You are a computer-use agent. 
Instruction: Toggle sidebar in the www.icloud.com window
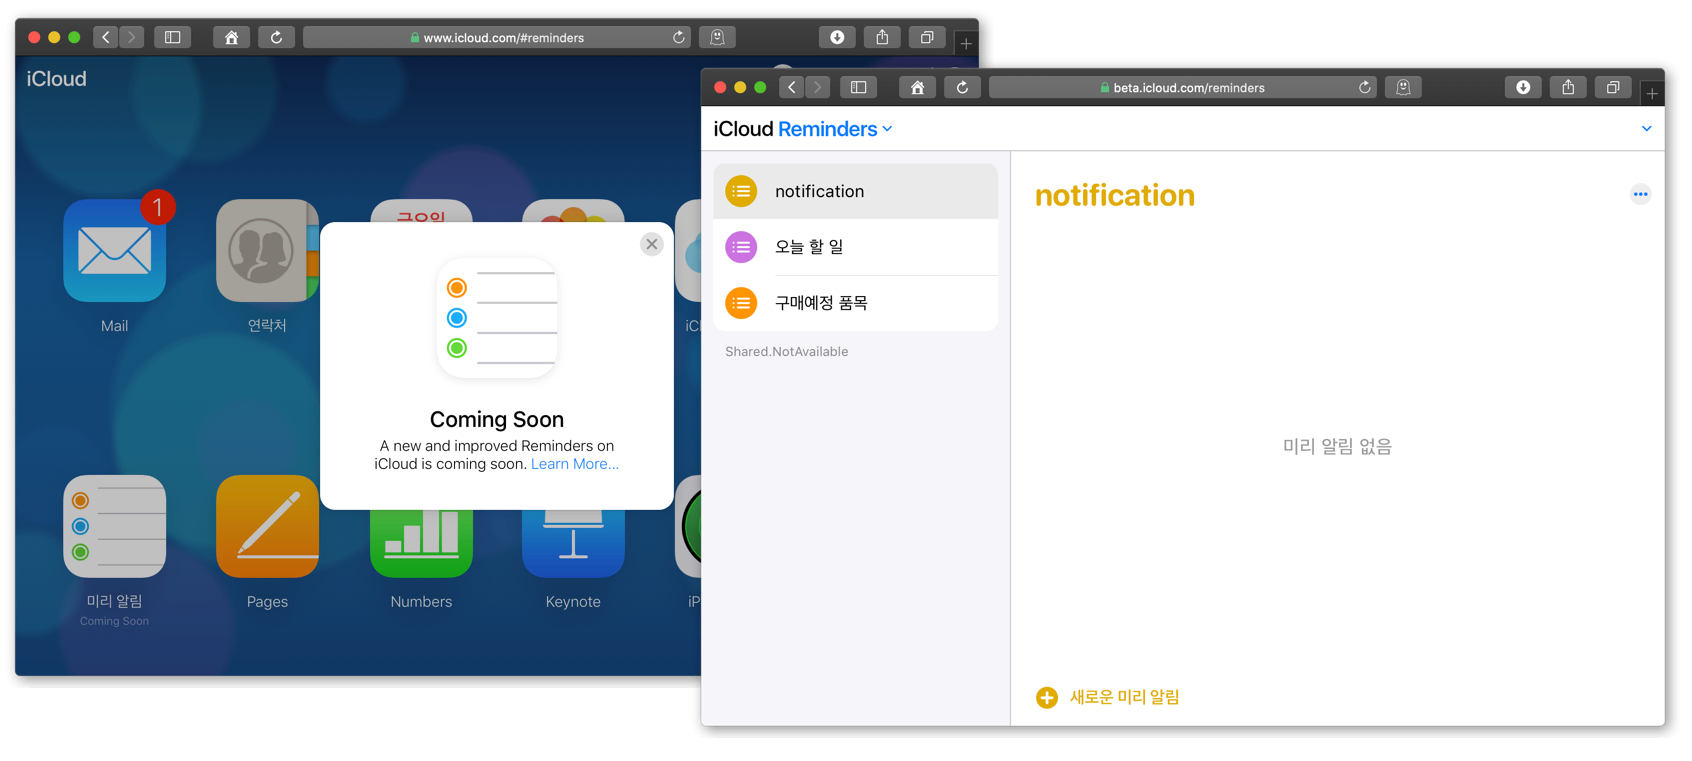point(172,37)
